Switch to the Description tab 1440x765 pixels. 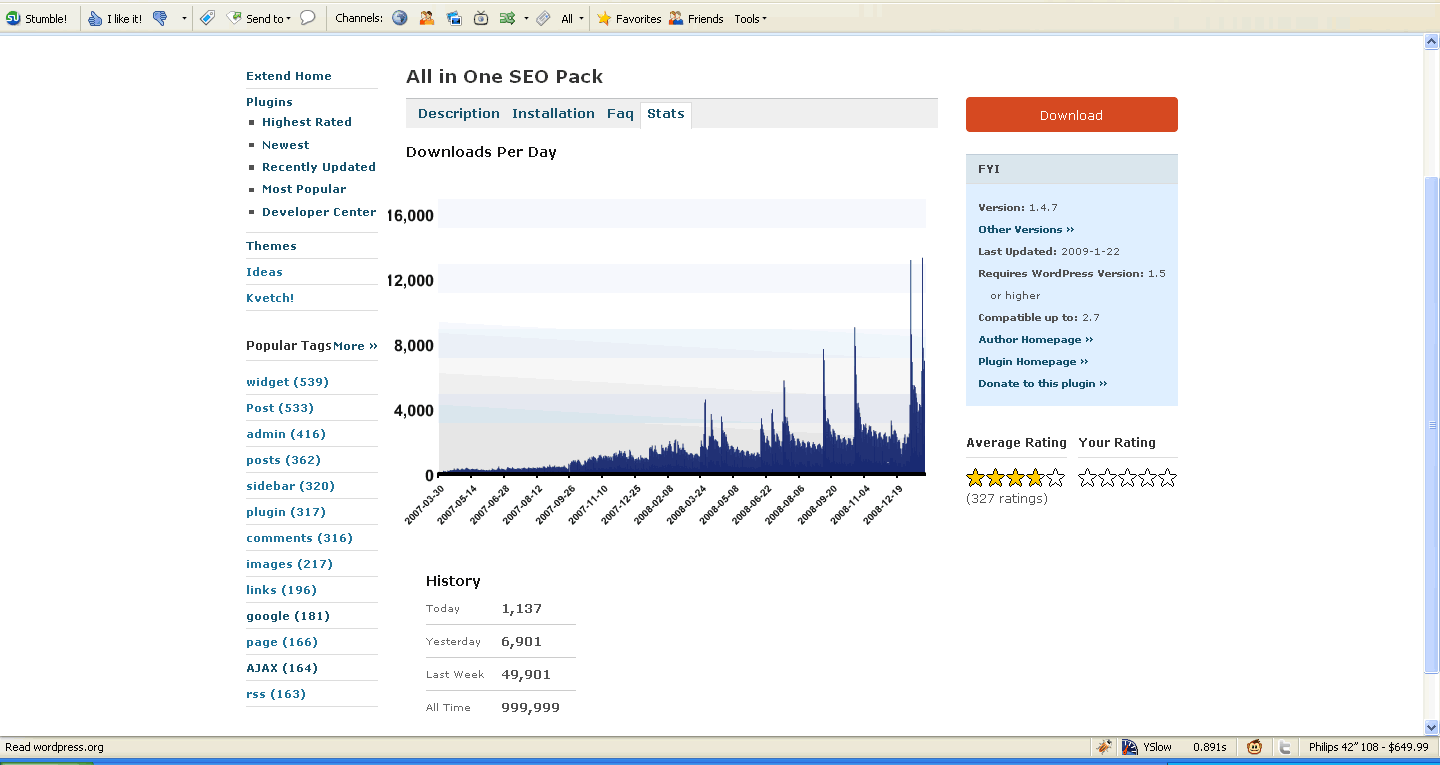click(459, 114)
